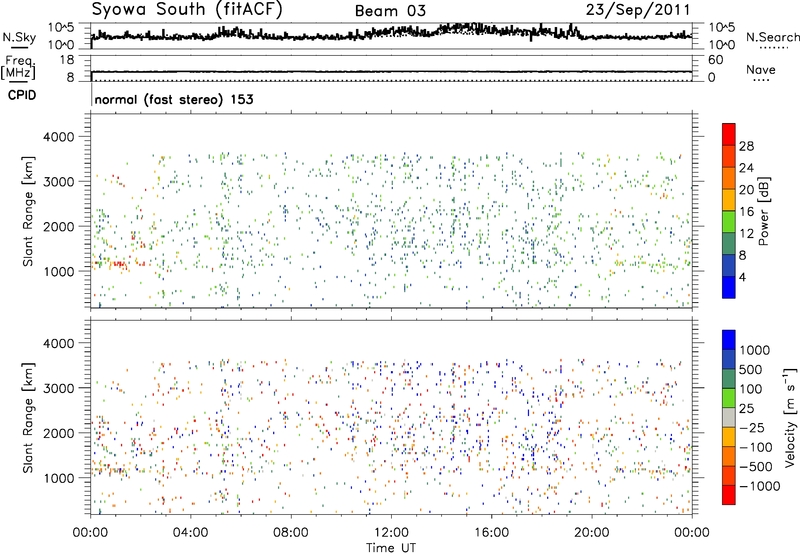Click the '24' label on Power scale

pyautogui.click(x=746, y=168)
